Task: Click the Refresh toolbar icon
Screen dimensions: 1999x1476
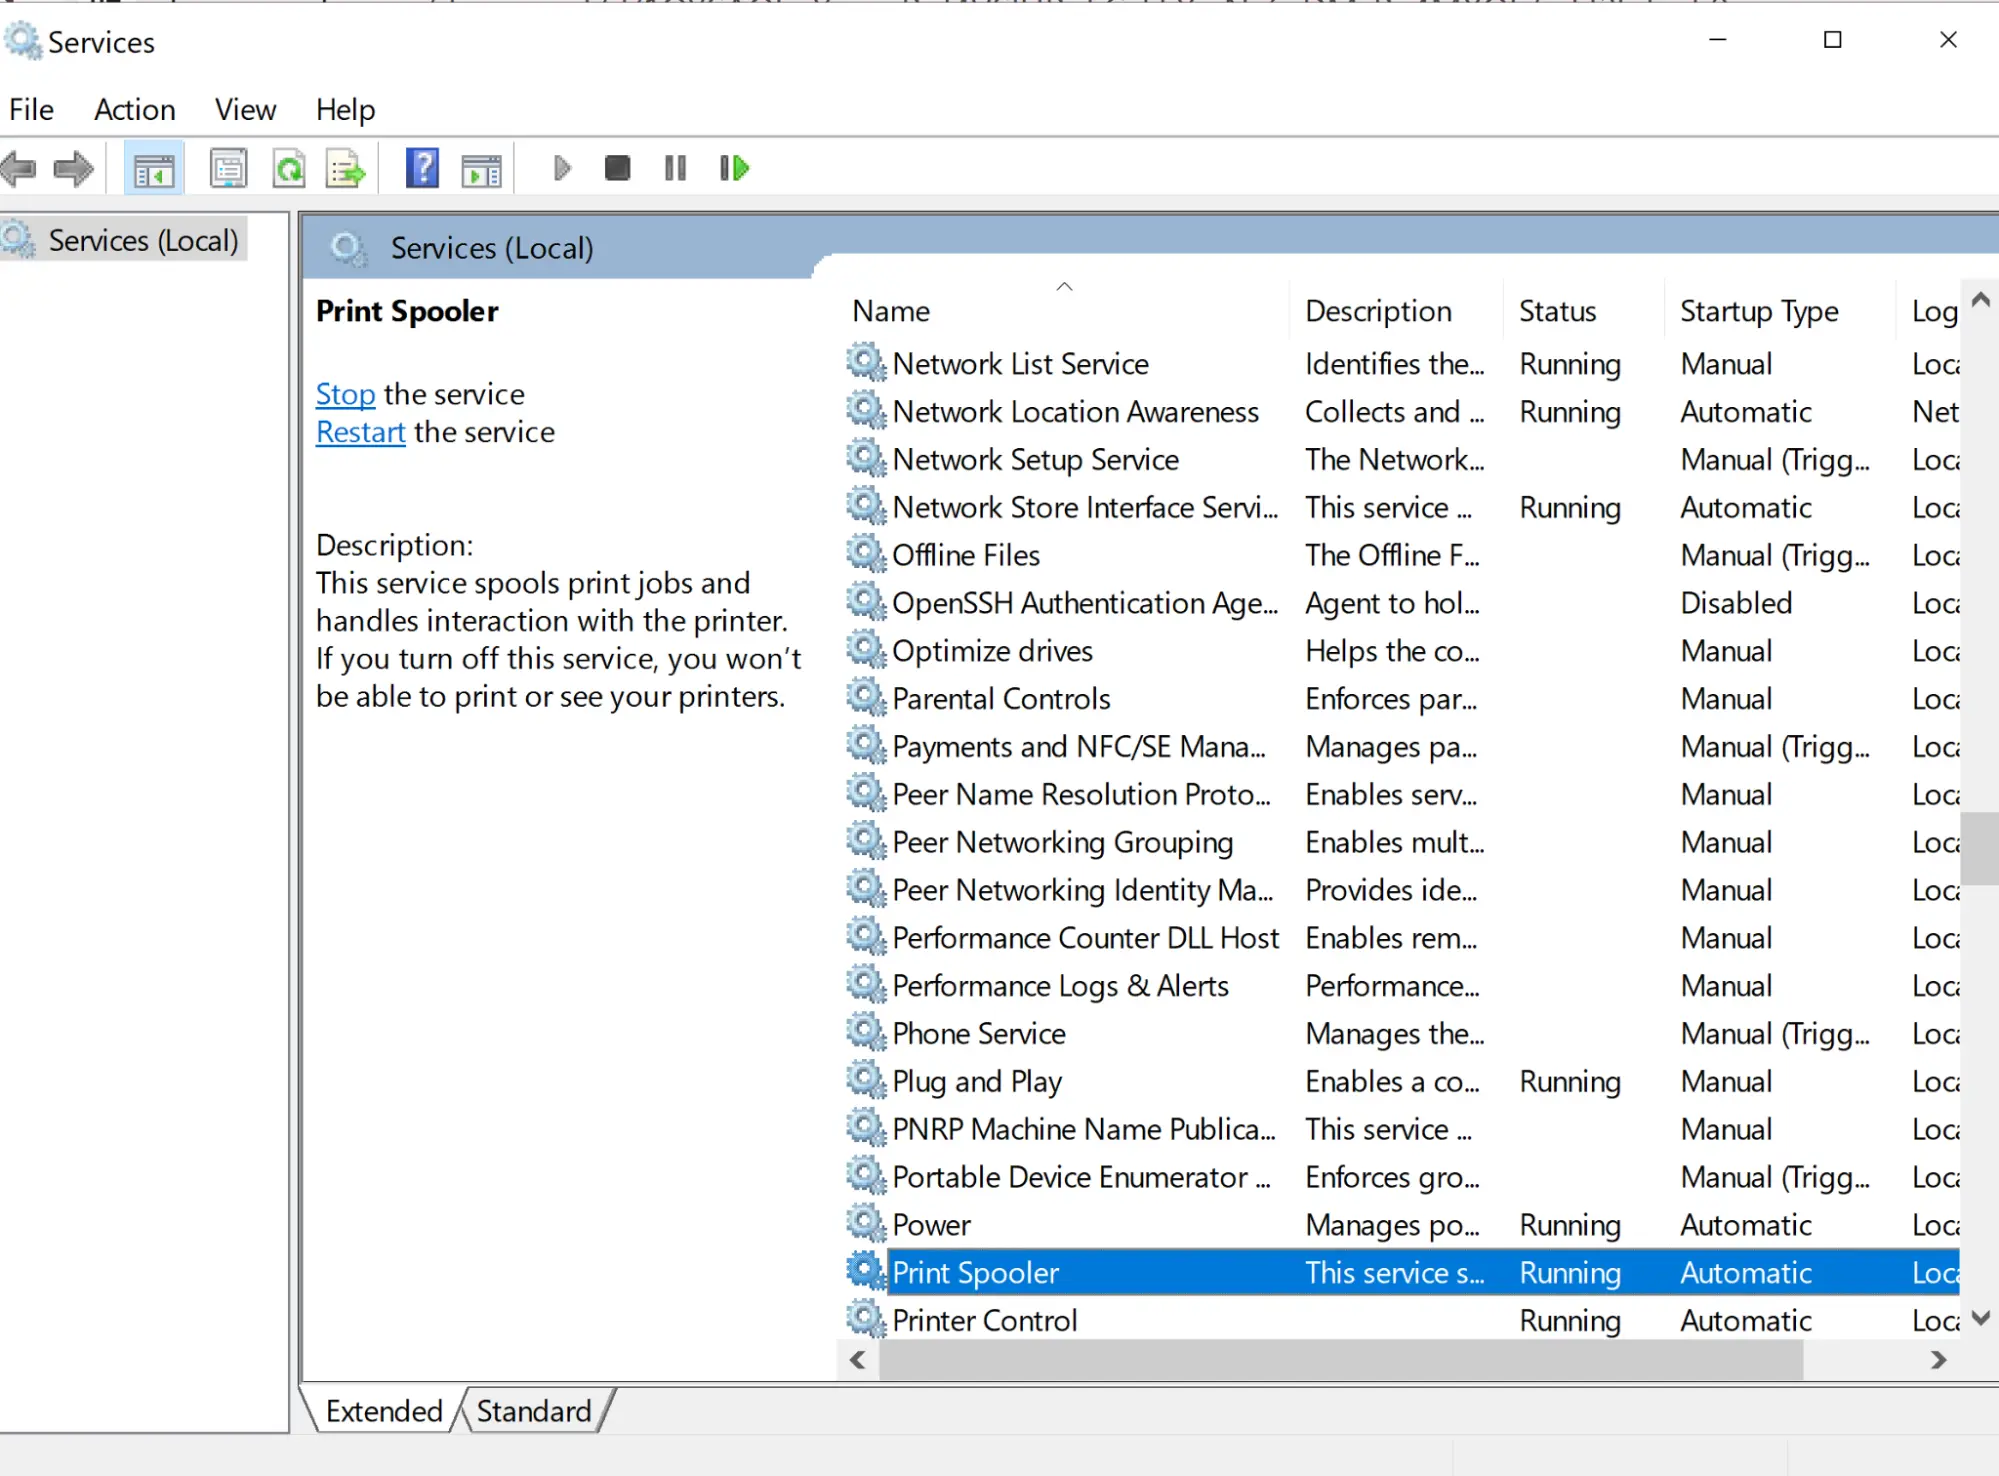Action: [289, 168]
